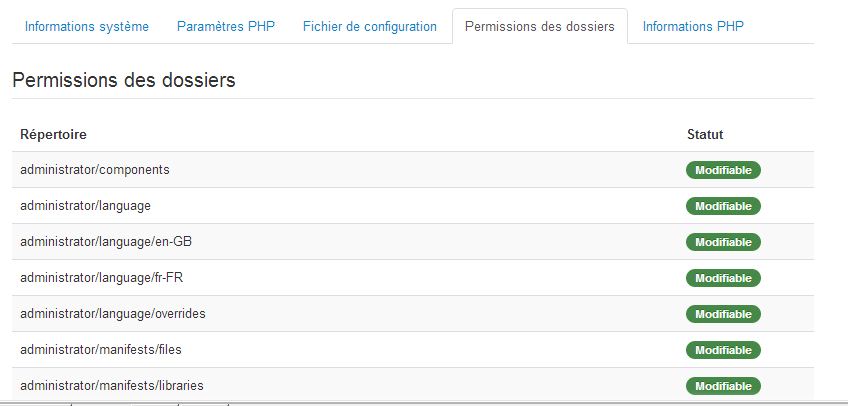Select the Permissions des dossiers tab
The width and height of the screenshot is (848, 406).
point(540,27)
